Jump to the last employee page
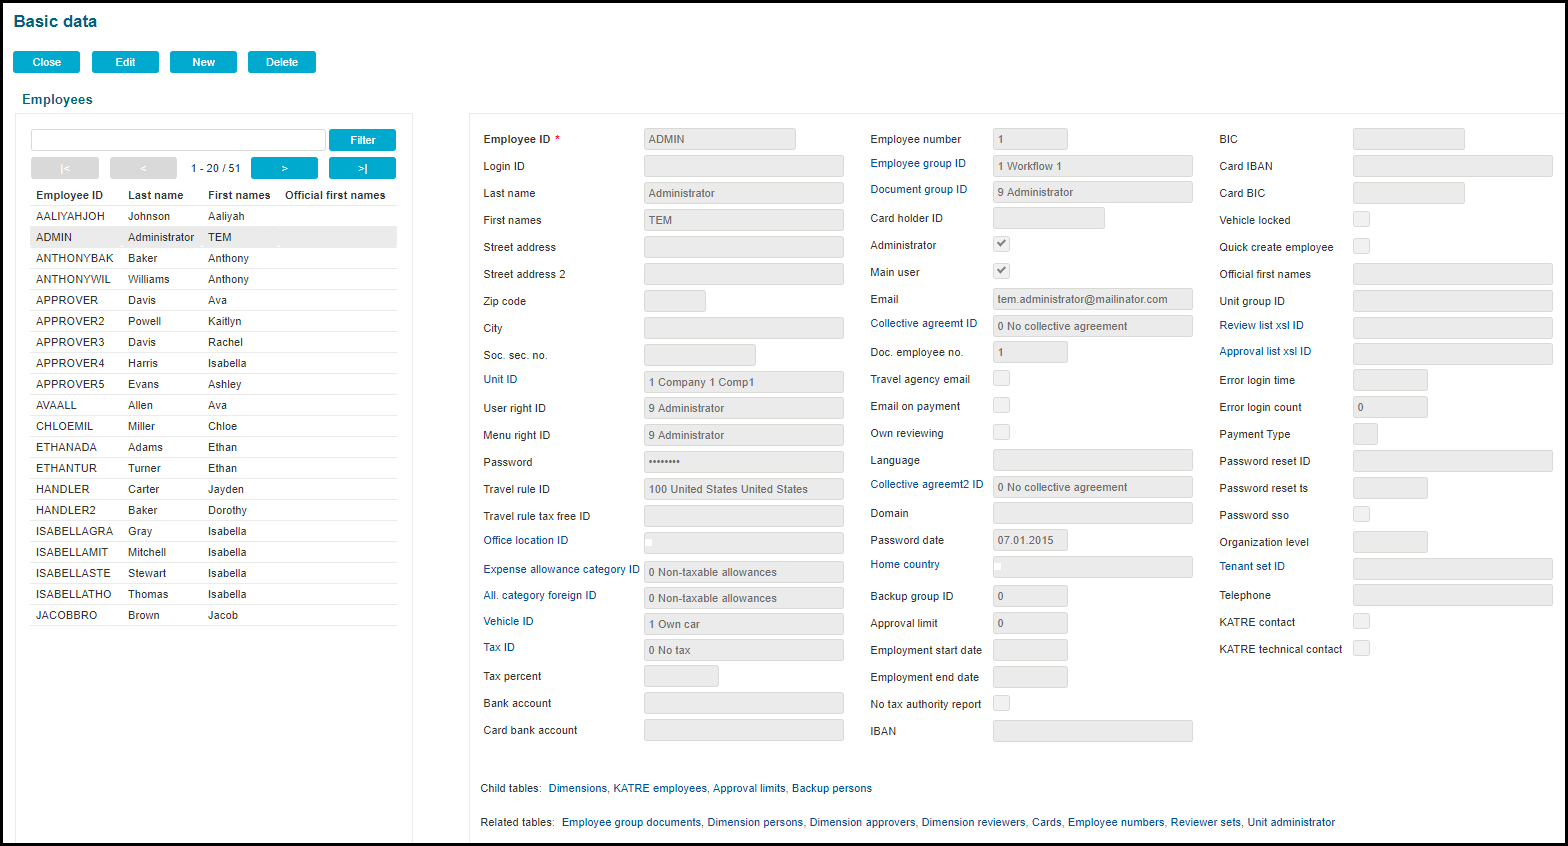The image size is (1568, 846). click(362, 168)
